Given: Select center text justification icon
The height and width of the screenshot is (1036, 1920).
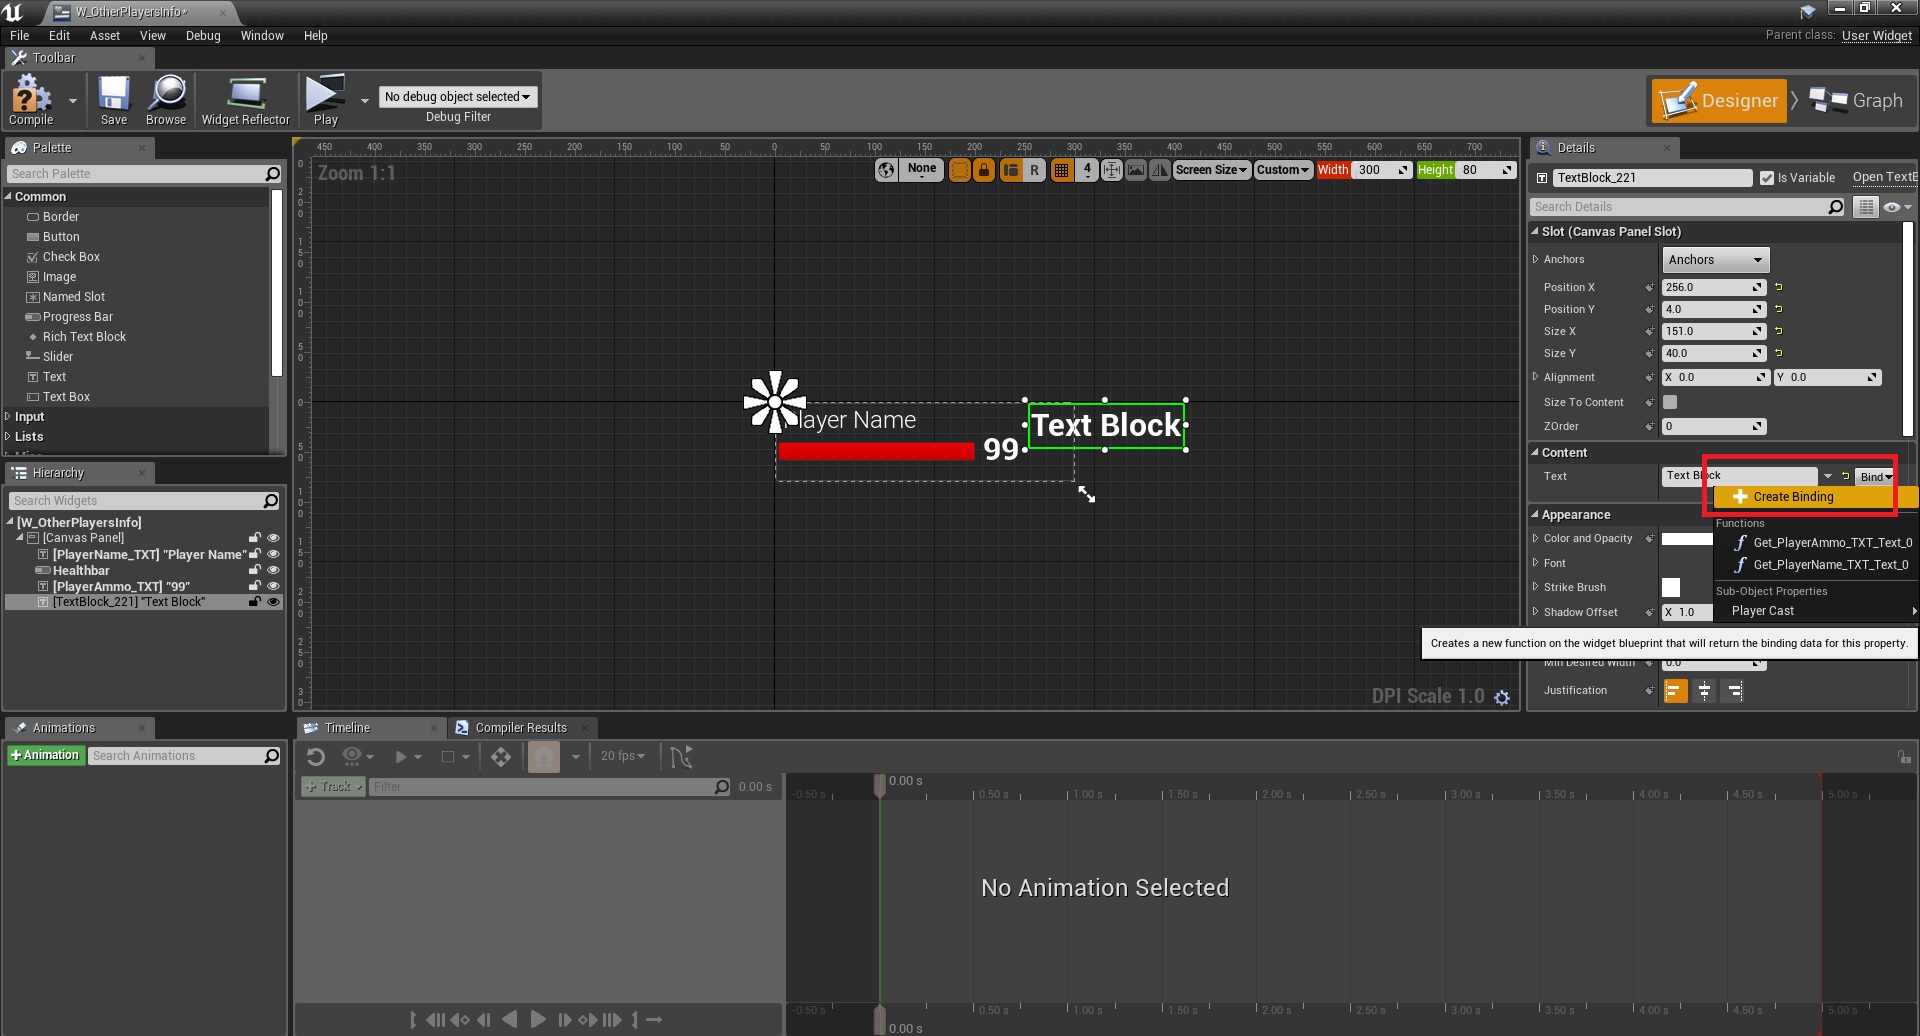Looking at the screenshot, I should pos(1705,691).
